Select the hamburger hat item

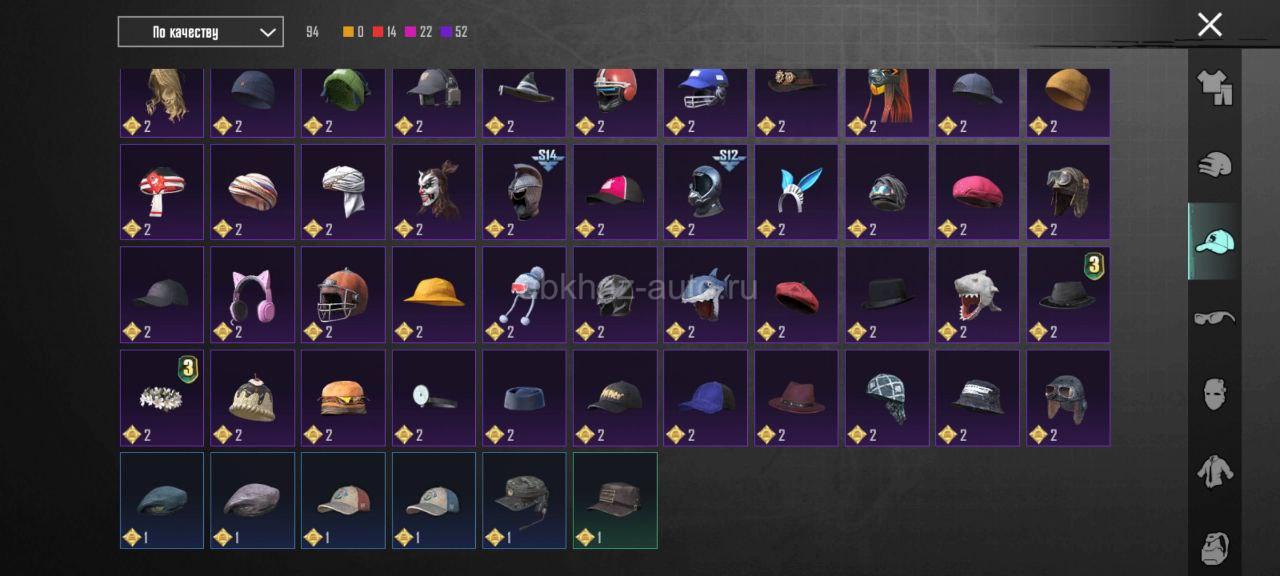pos(343,398)
